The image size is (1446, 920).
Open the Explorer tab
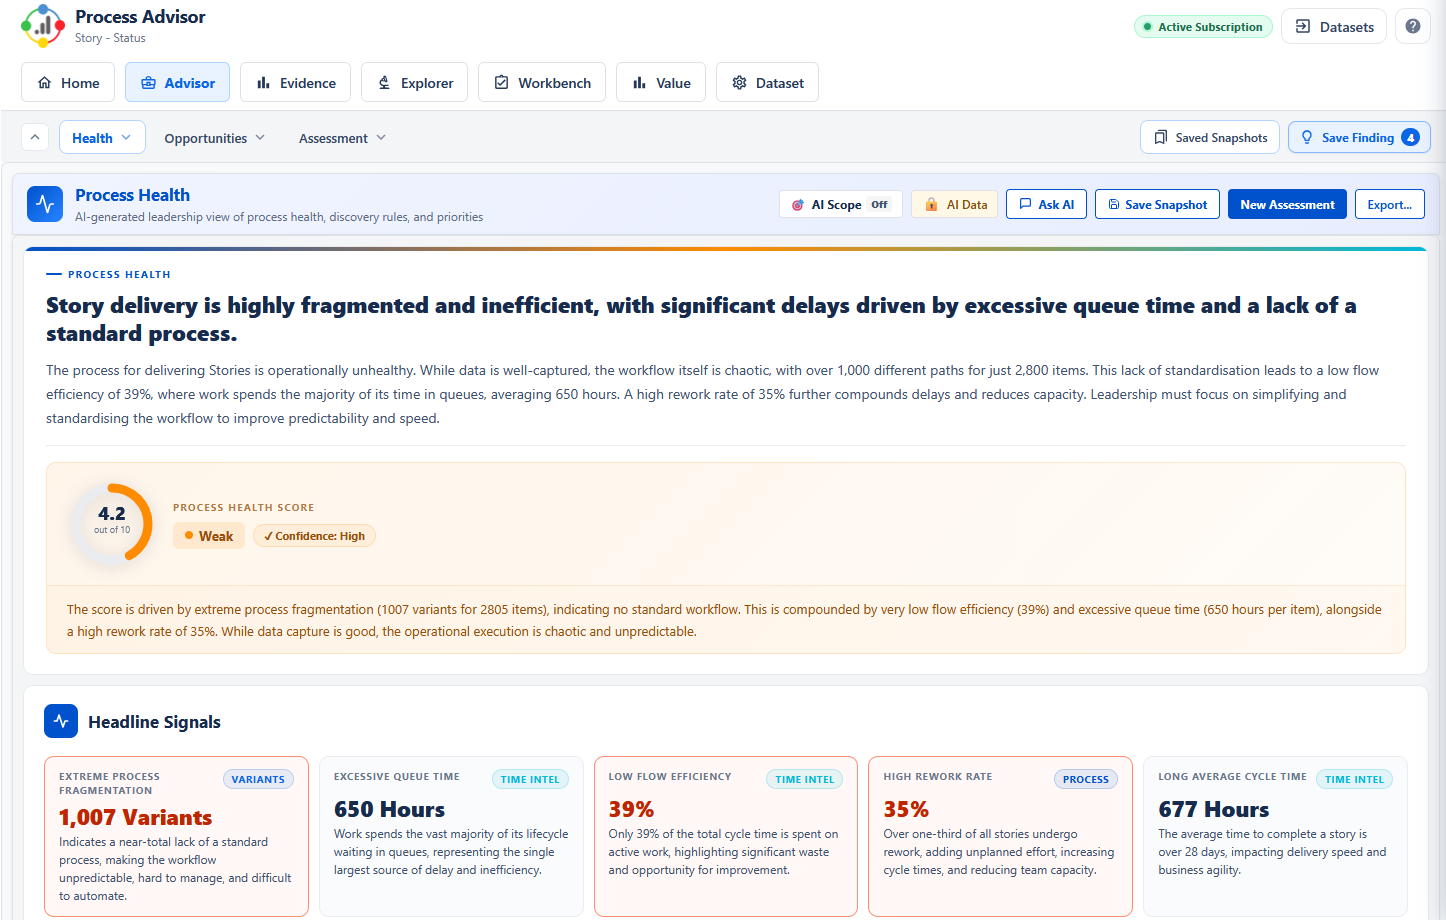[x=415, y=83]
